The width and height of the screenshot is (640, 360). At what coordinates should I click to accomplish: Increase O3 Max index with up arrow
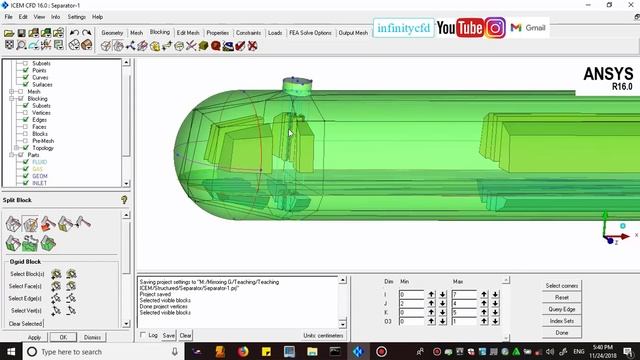click(484, 321)
